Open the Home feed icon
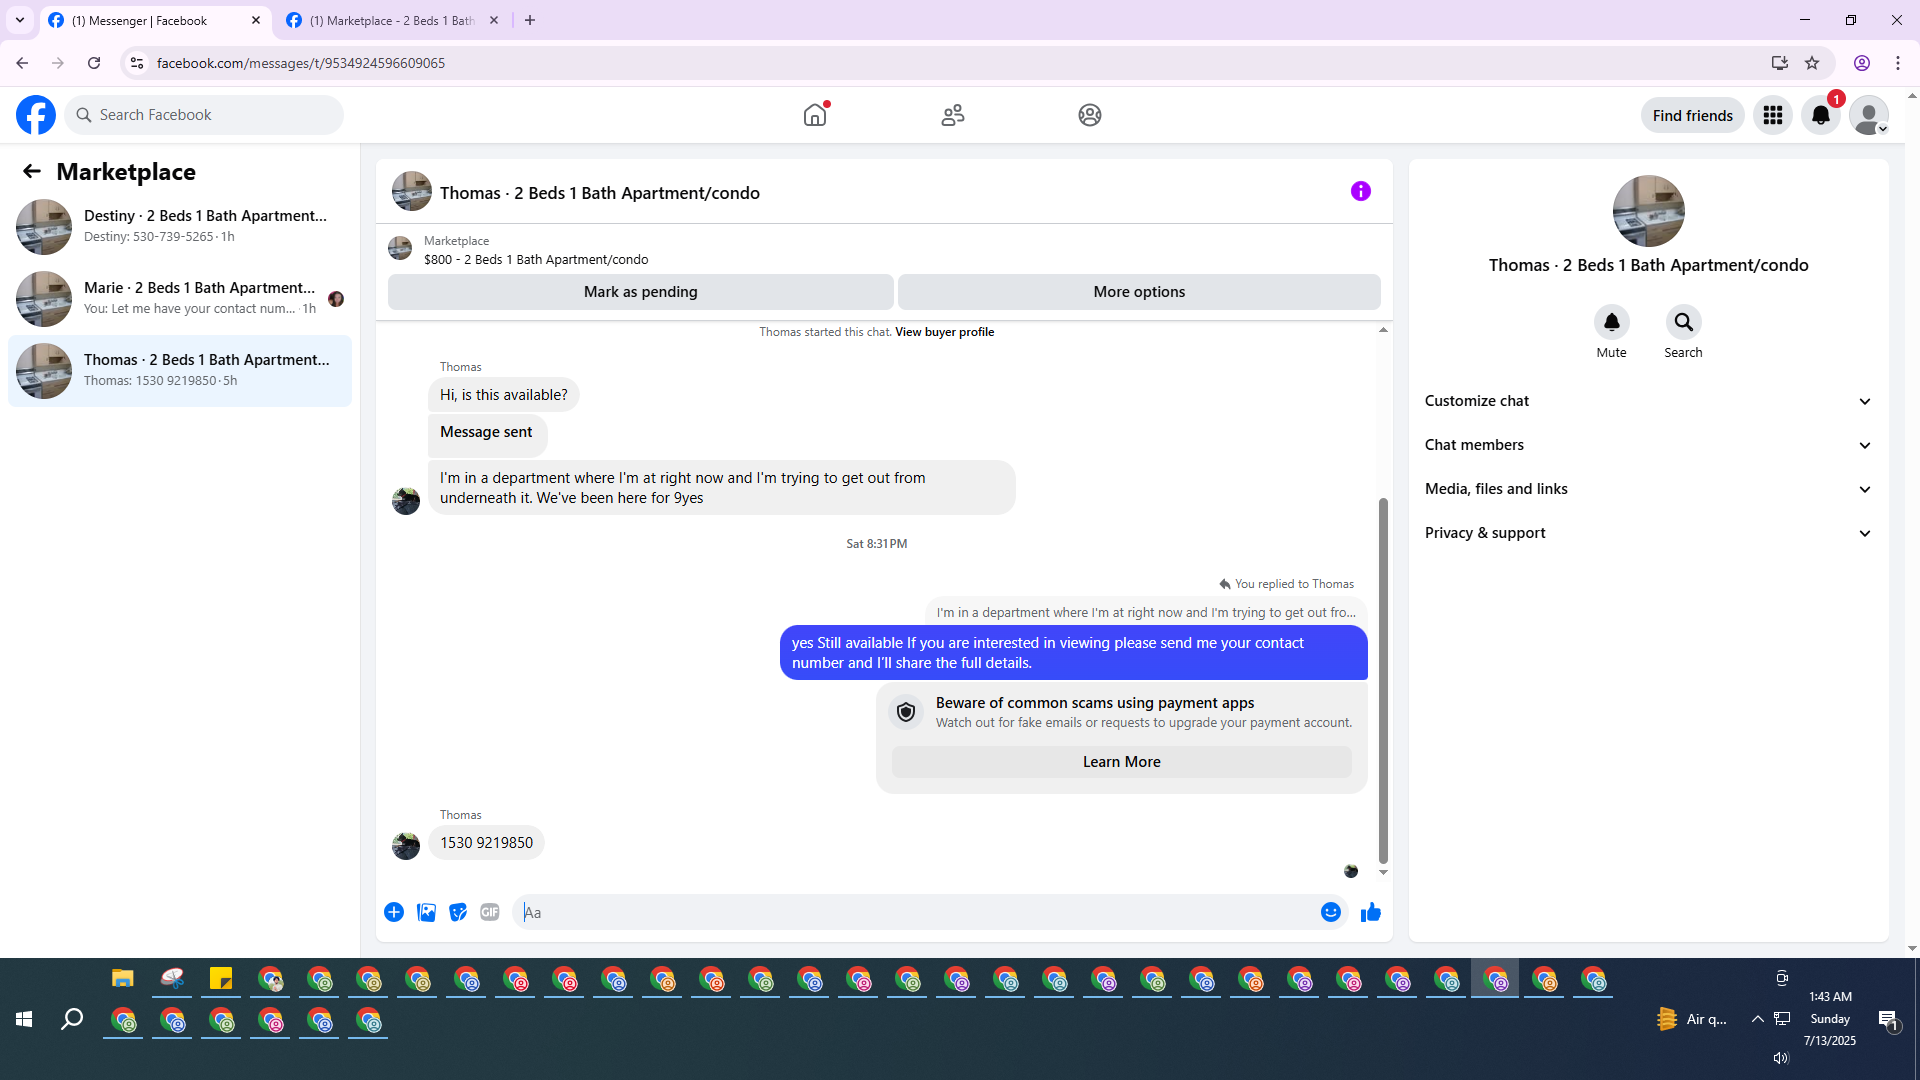This screenshot has width=1920, height=1080. coord(815,115)
